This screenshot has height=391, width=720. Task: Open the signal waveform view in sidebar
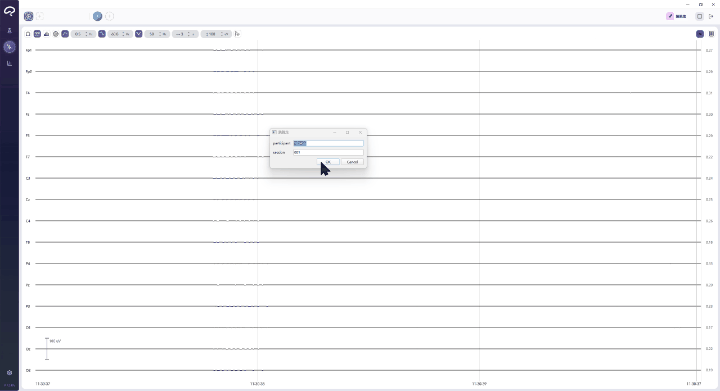point(9,47)
